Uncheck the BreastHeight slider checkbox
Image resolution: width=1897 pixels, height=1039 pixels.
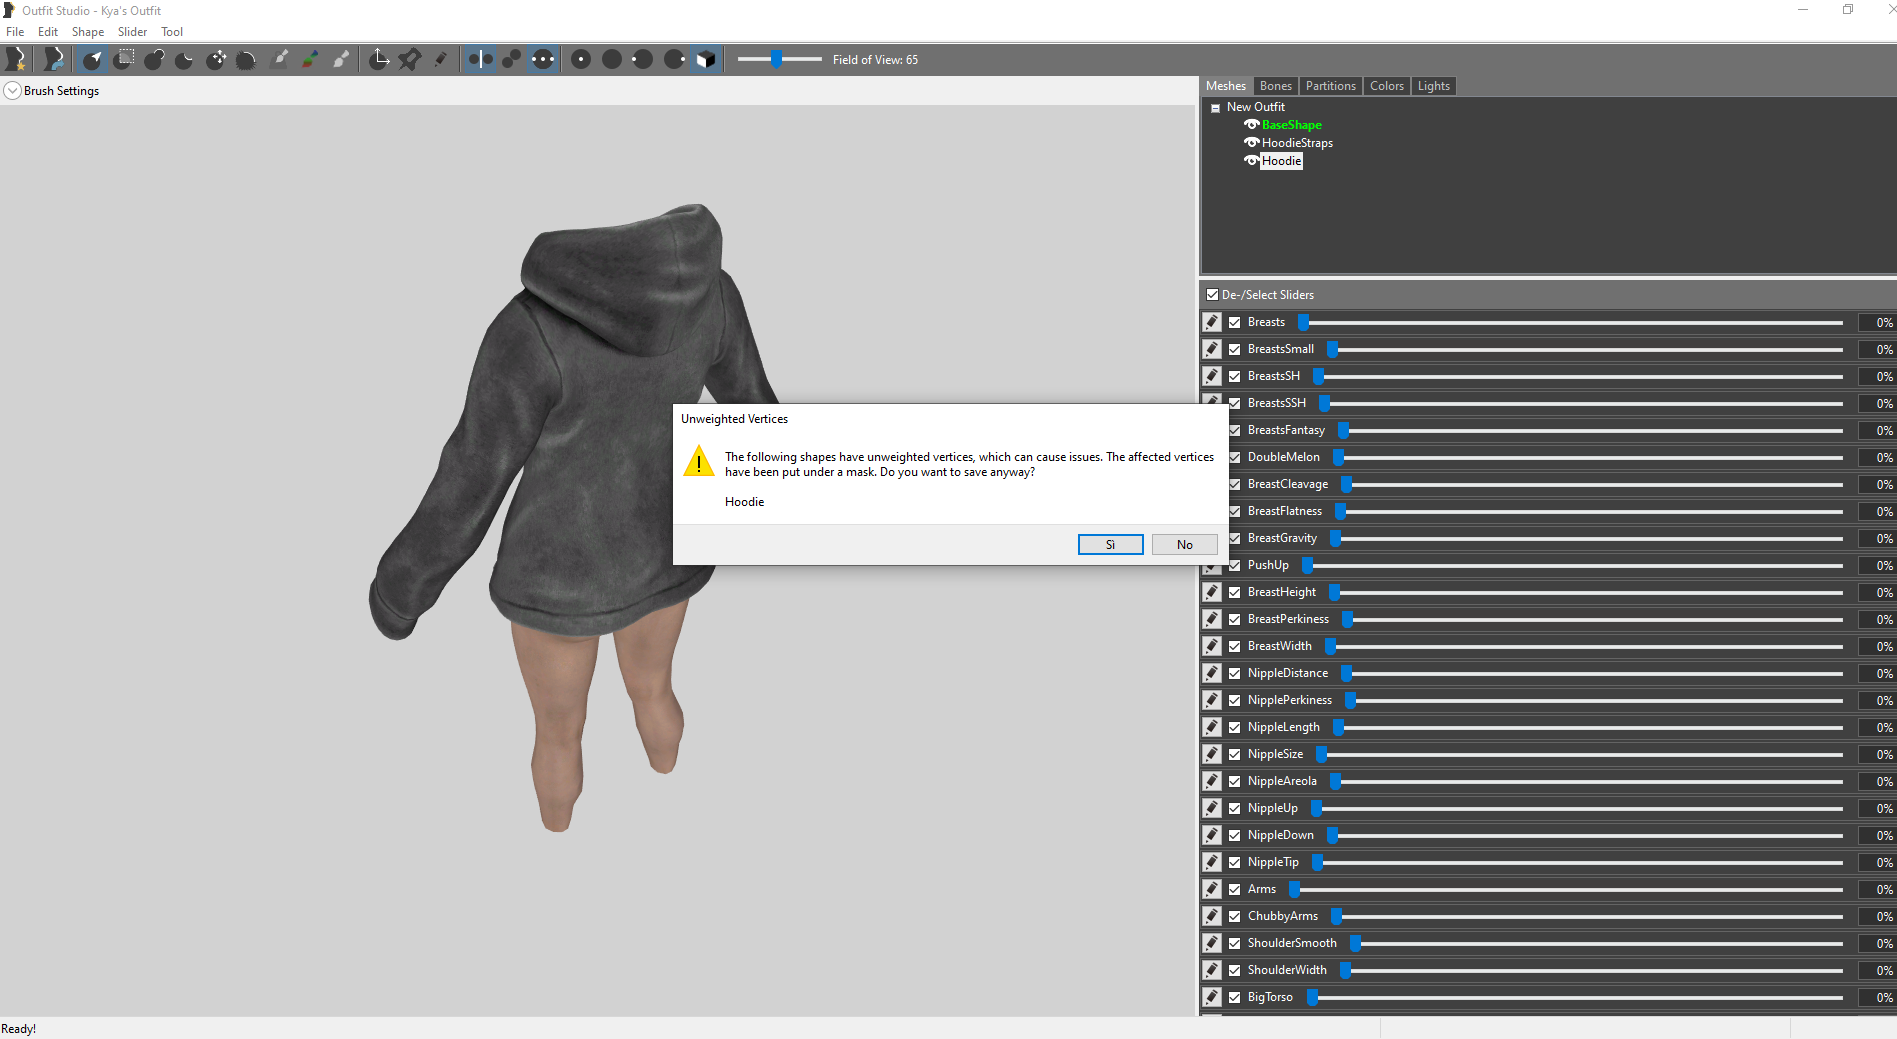point(1235,592)
